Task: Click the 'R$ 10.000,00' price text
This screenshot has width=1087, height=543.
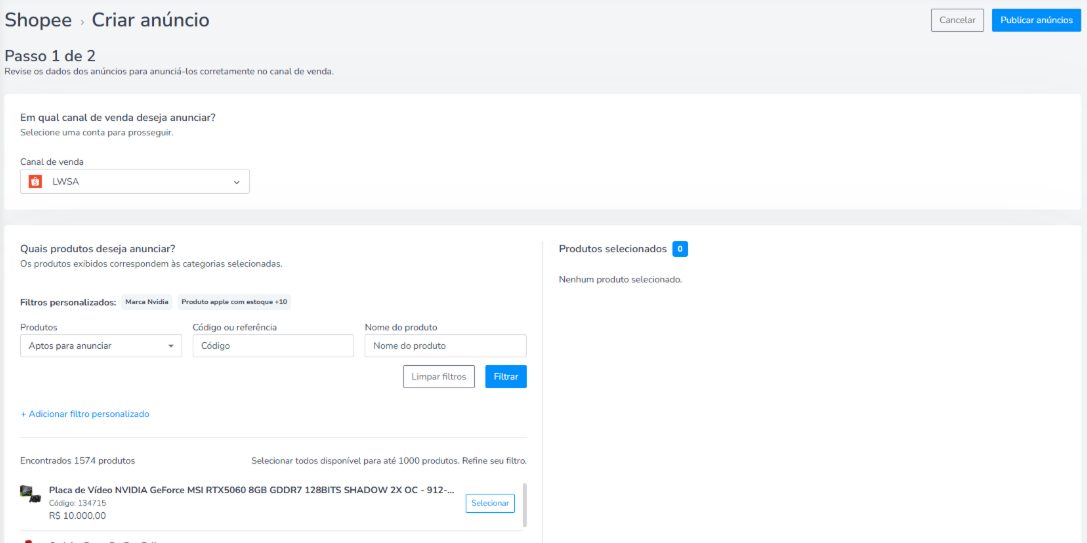Action: pyautogui.click(x=77, y=516)
